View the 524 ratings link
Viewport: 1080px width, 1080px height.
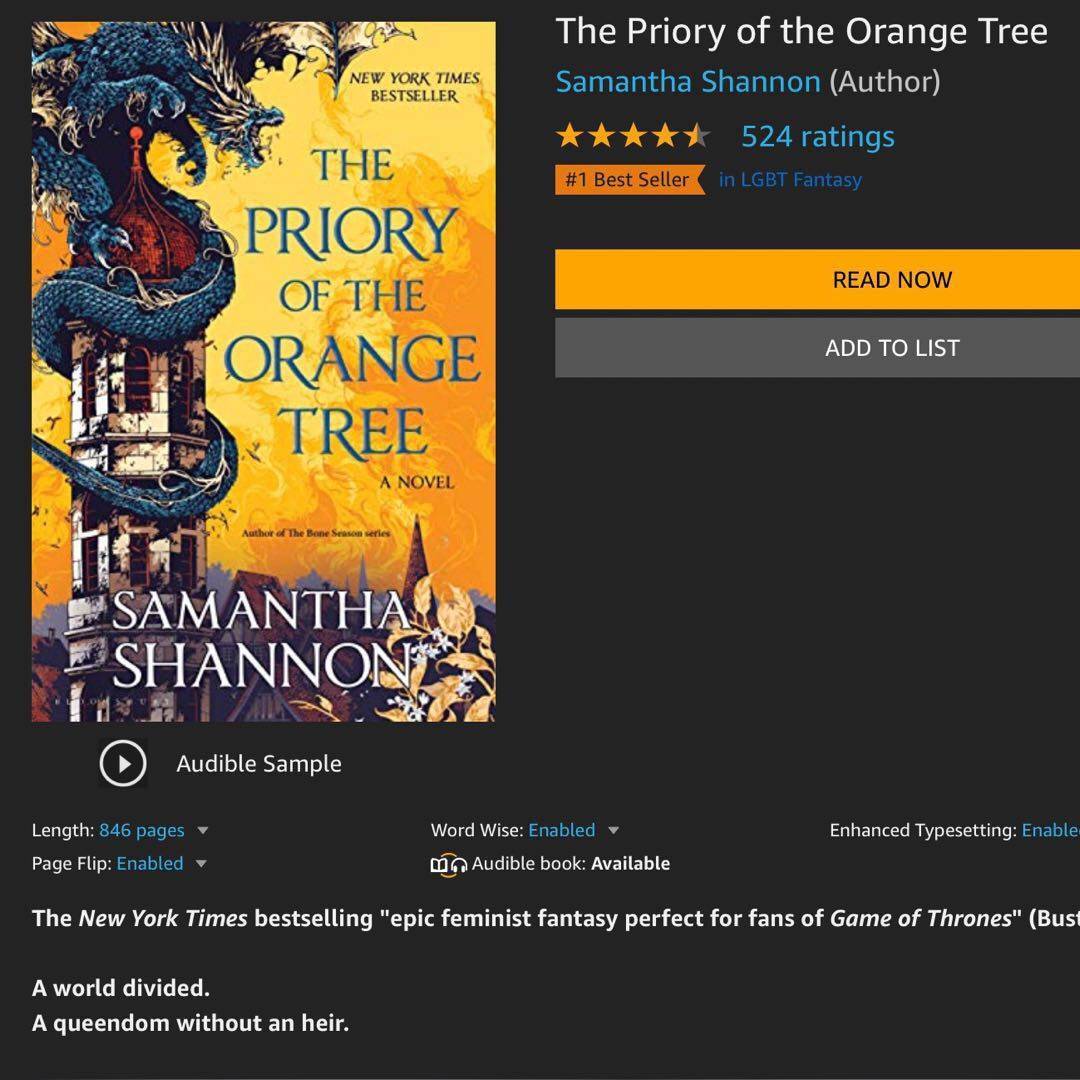coord(817,136)
